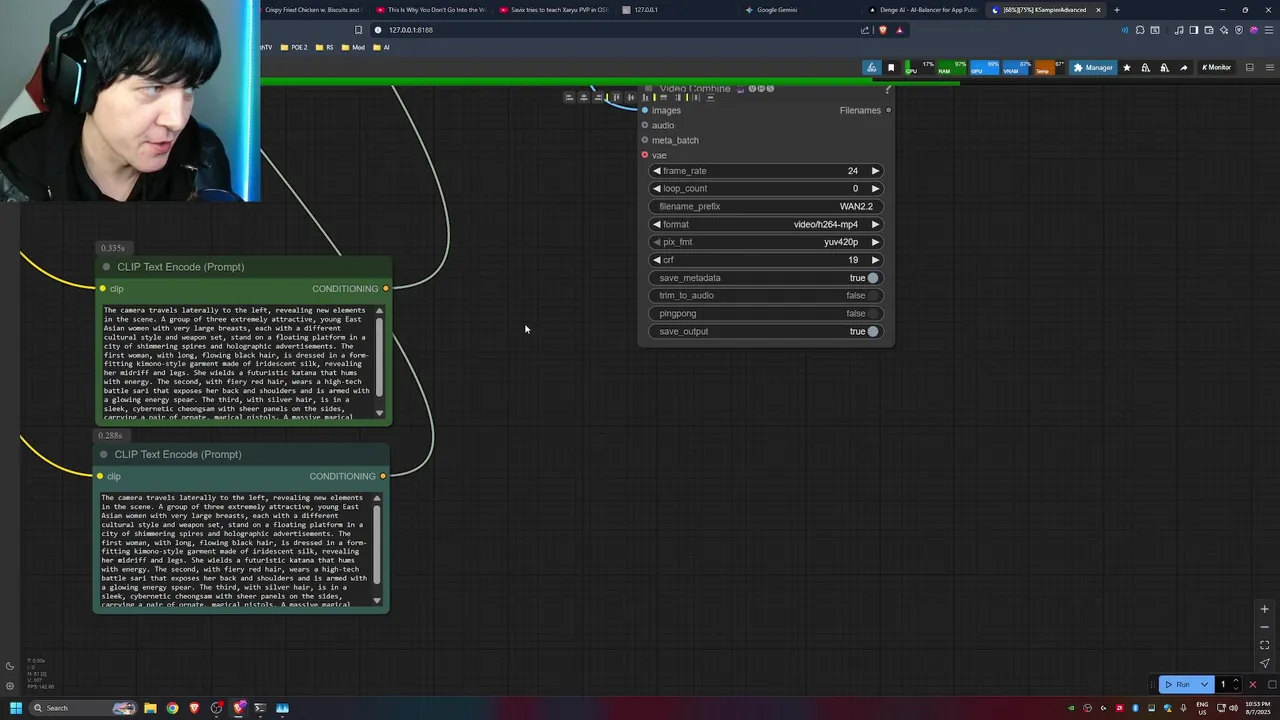Switch to Crispy Fried Chicken browser tab

[314, 10]
